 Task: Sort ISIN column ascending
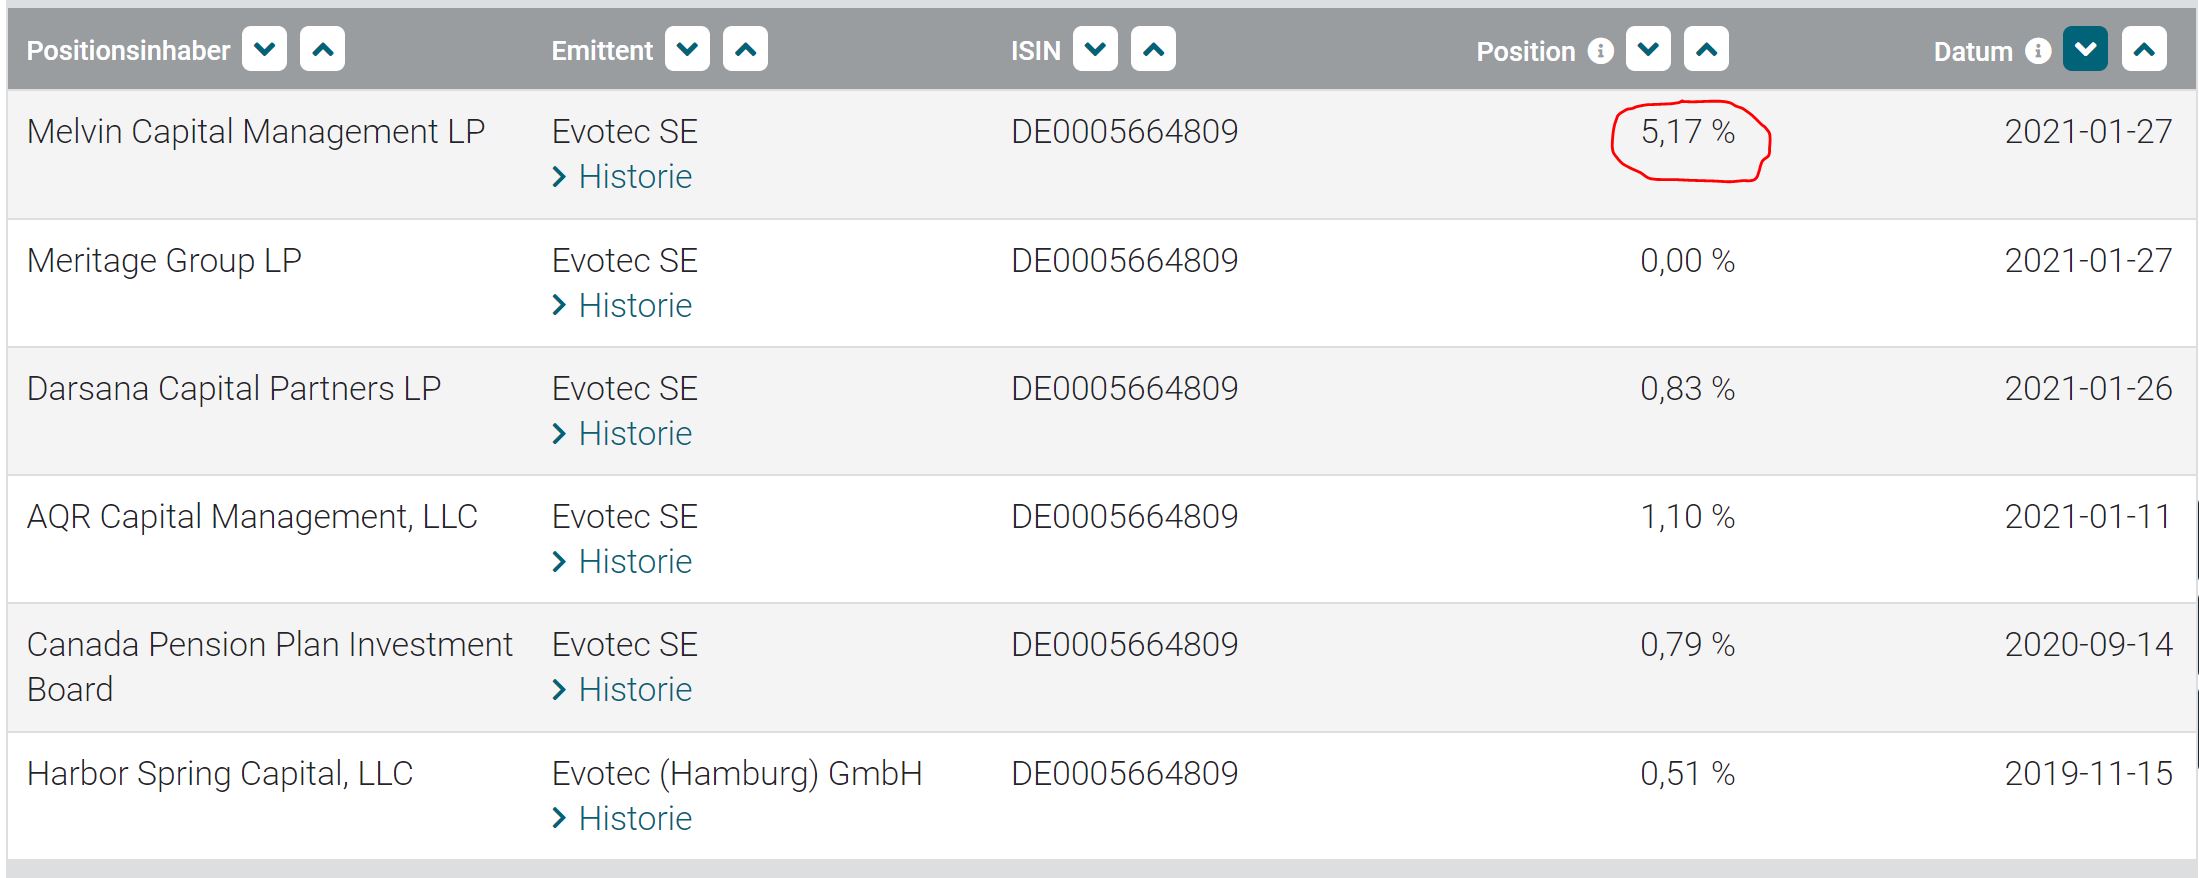1153,49
